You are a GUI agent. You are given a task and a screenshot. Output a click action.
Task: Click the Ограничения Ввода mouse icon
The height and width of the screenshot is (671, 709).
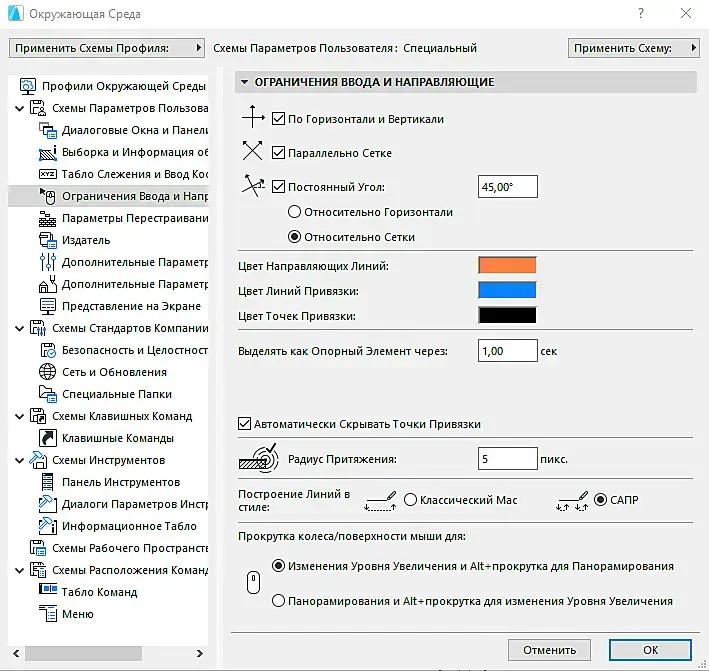tap(47, 196)
